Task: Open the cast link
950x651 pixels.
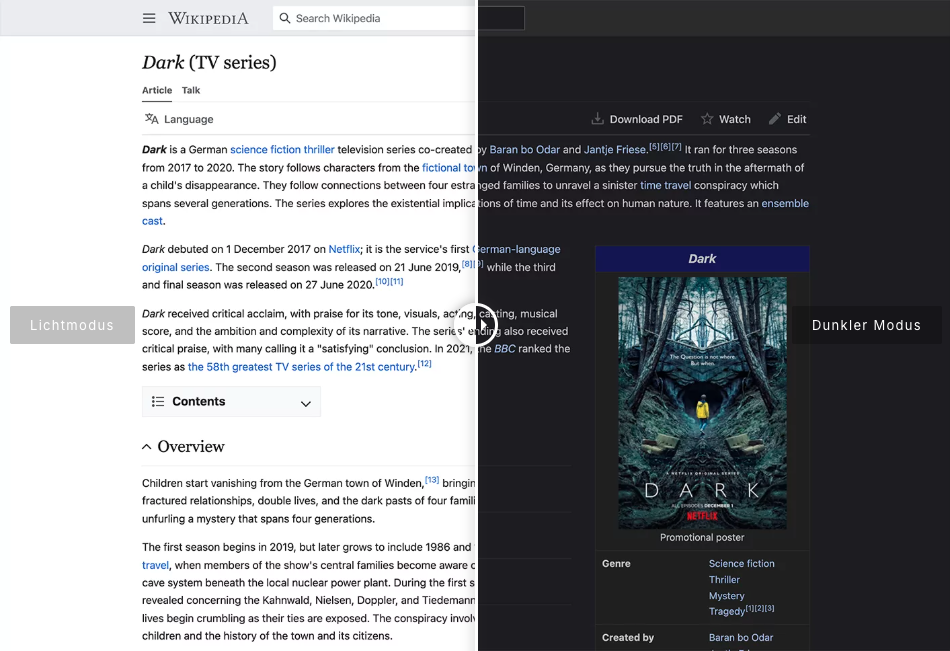Action: [x=152, y=221]
